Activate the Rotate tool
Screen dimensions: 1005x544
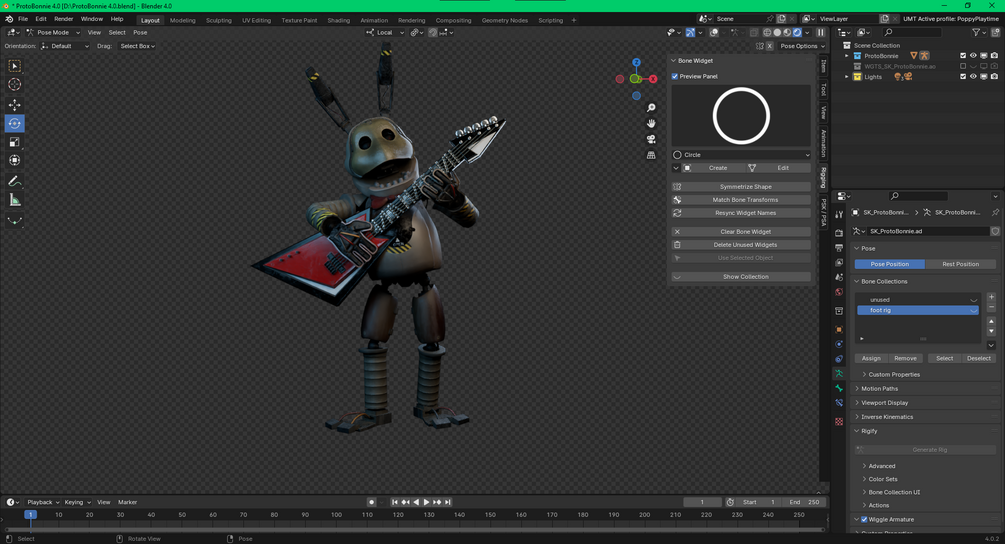click(14, 123)
